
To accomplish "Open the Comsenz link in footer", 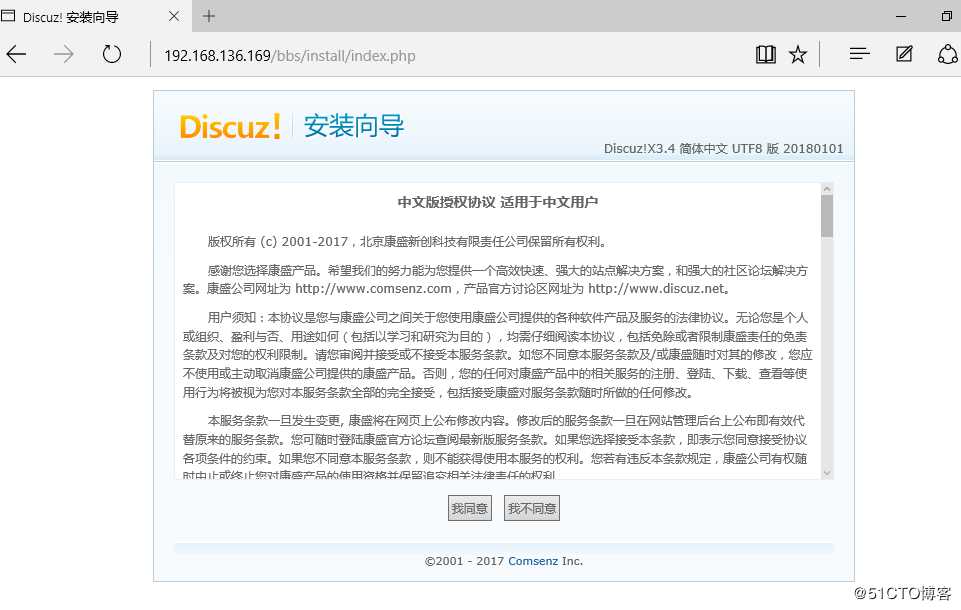I will (533, 561).
